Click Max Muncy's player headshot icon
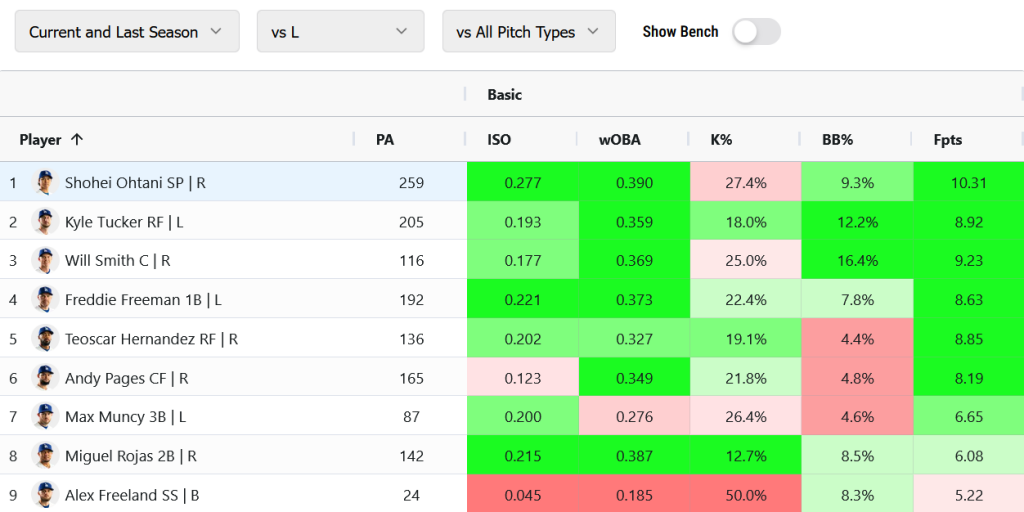 coord(45,416)
